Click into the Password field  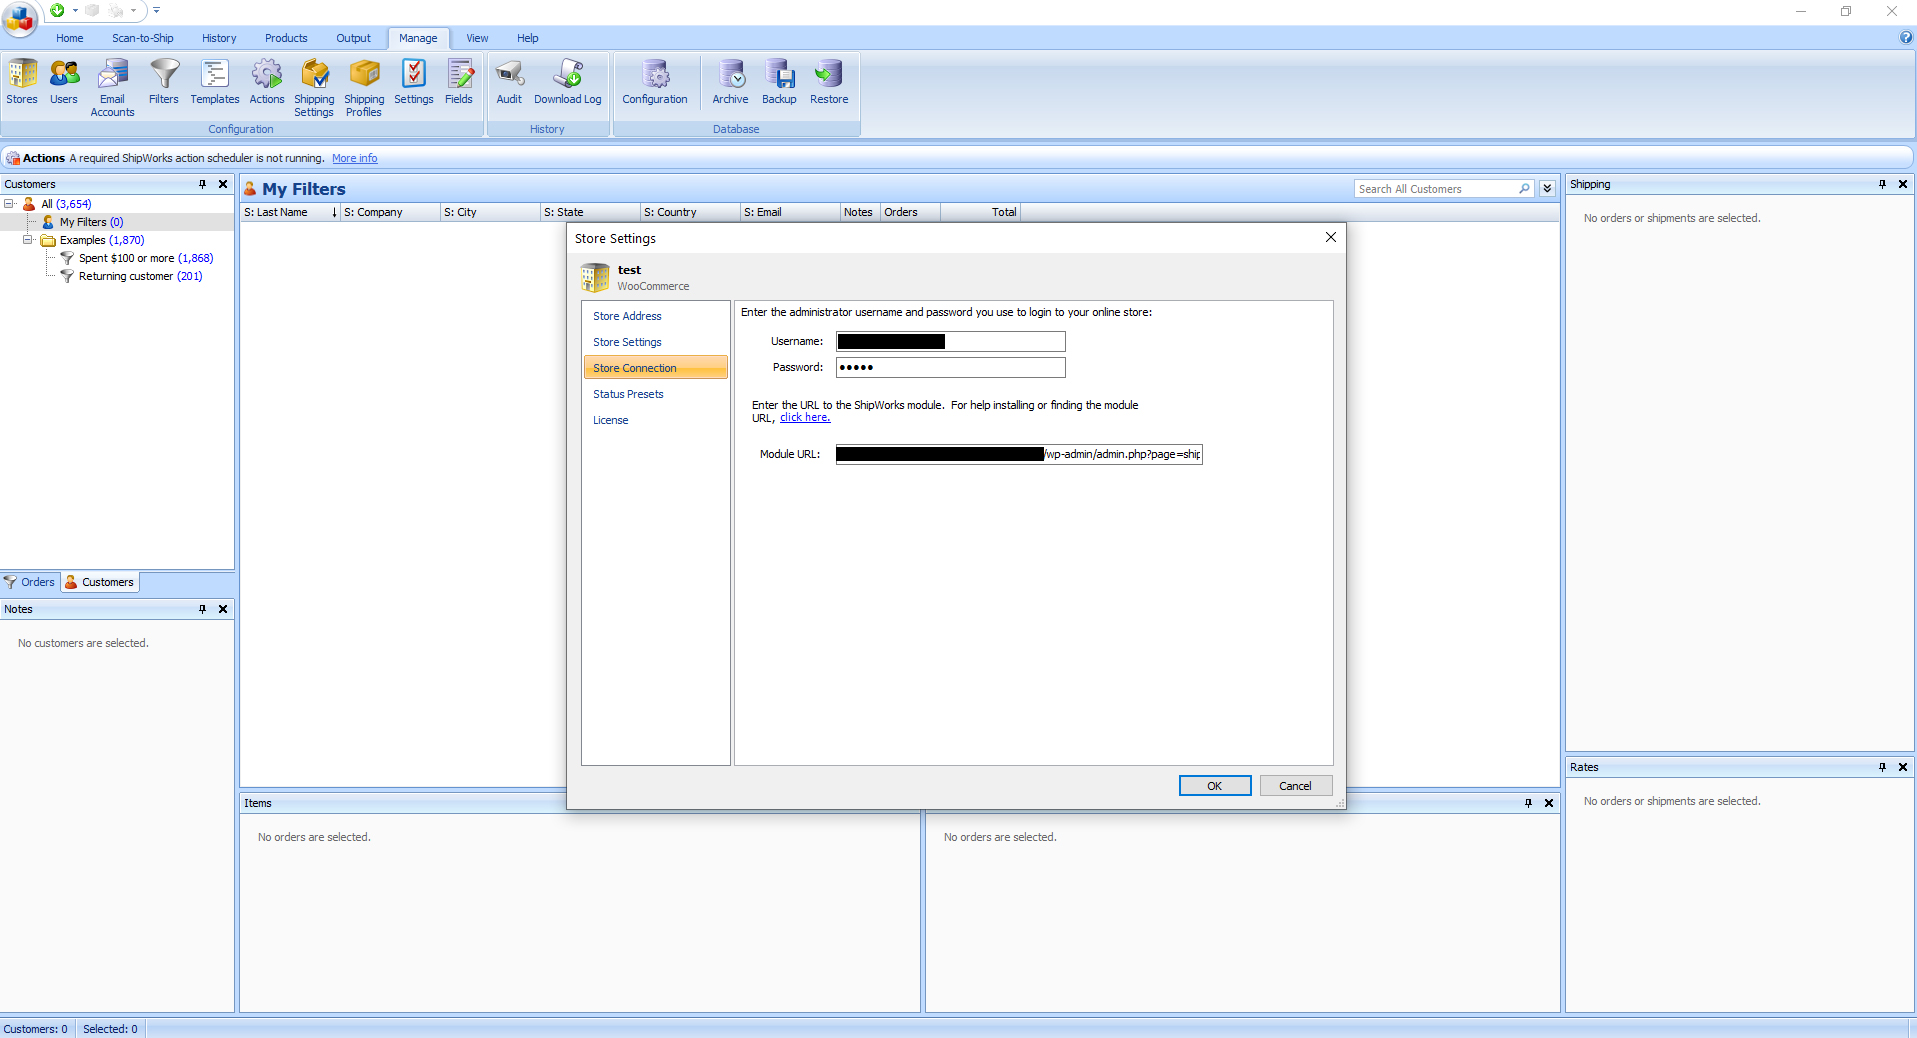point(951,367)
